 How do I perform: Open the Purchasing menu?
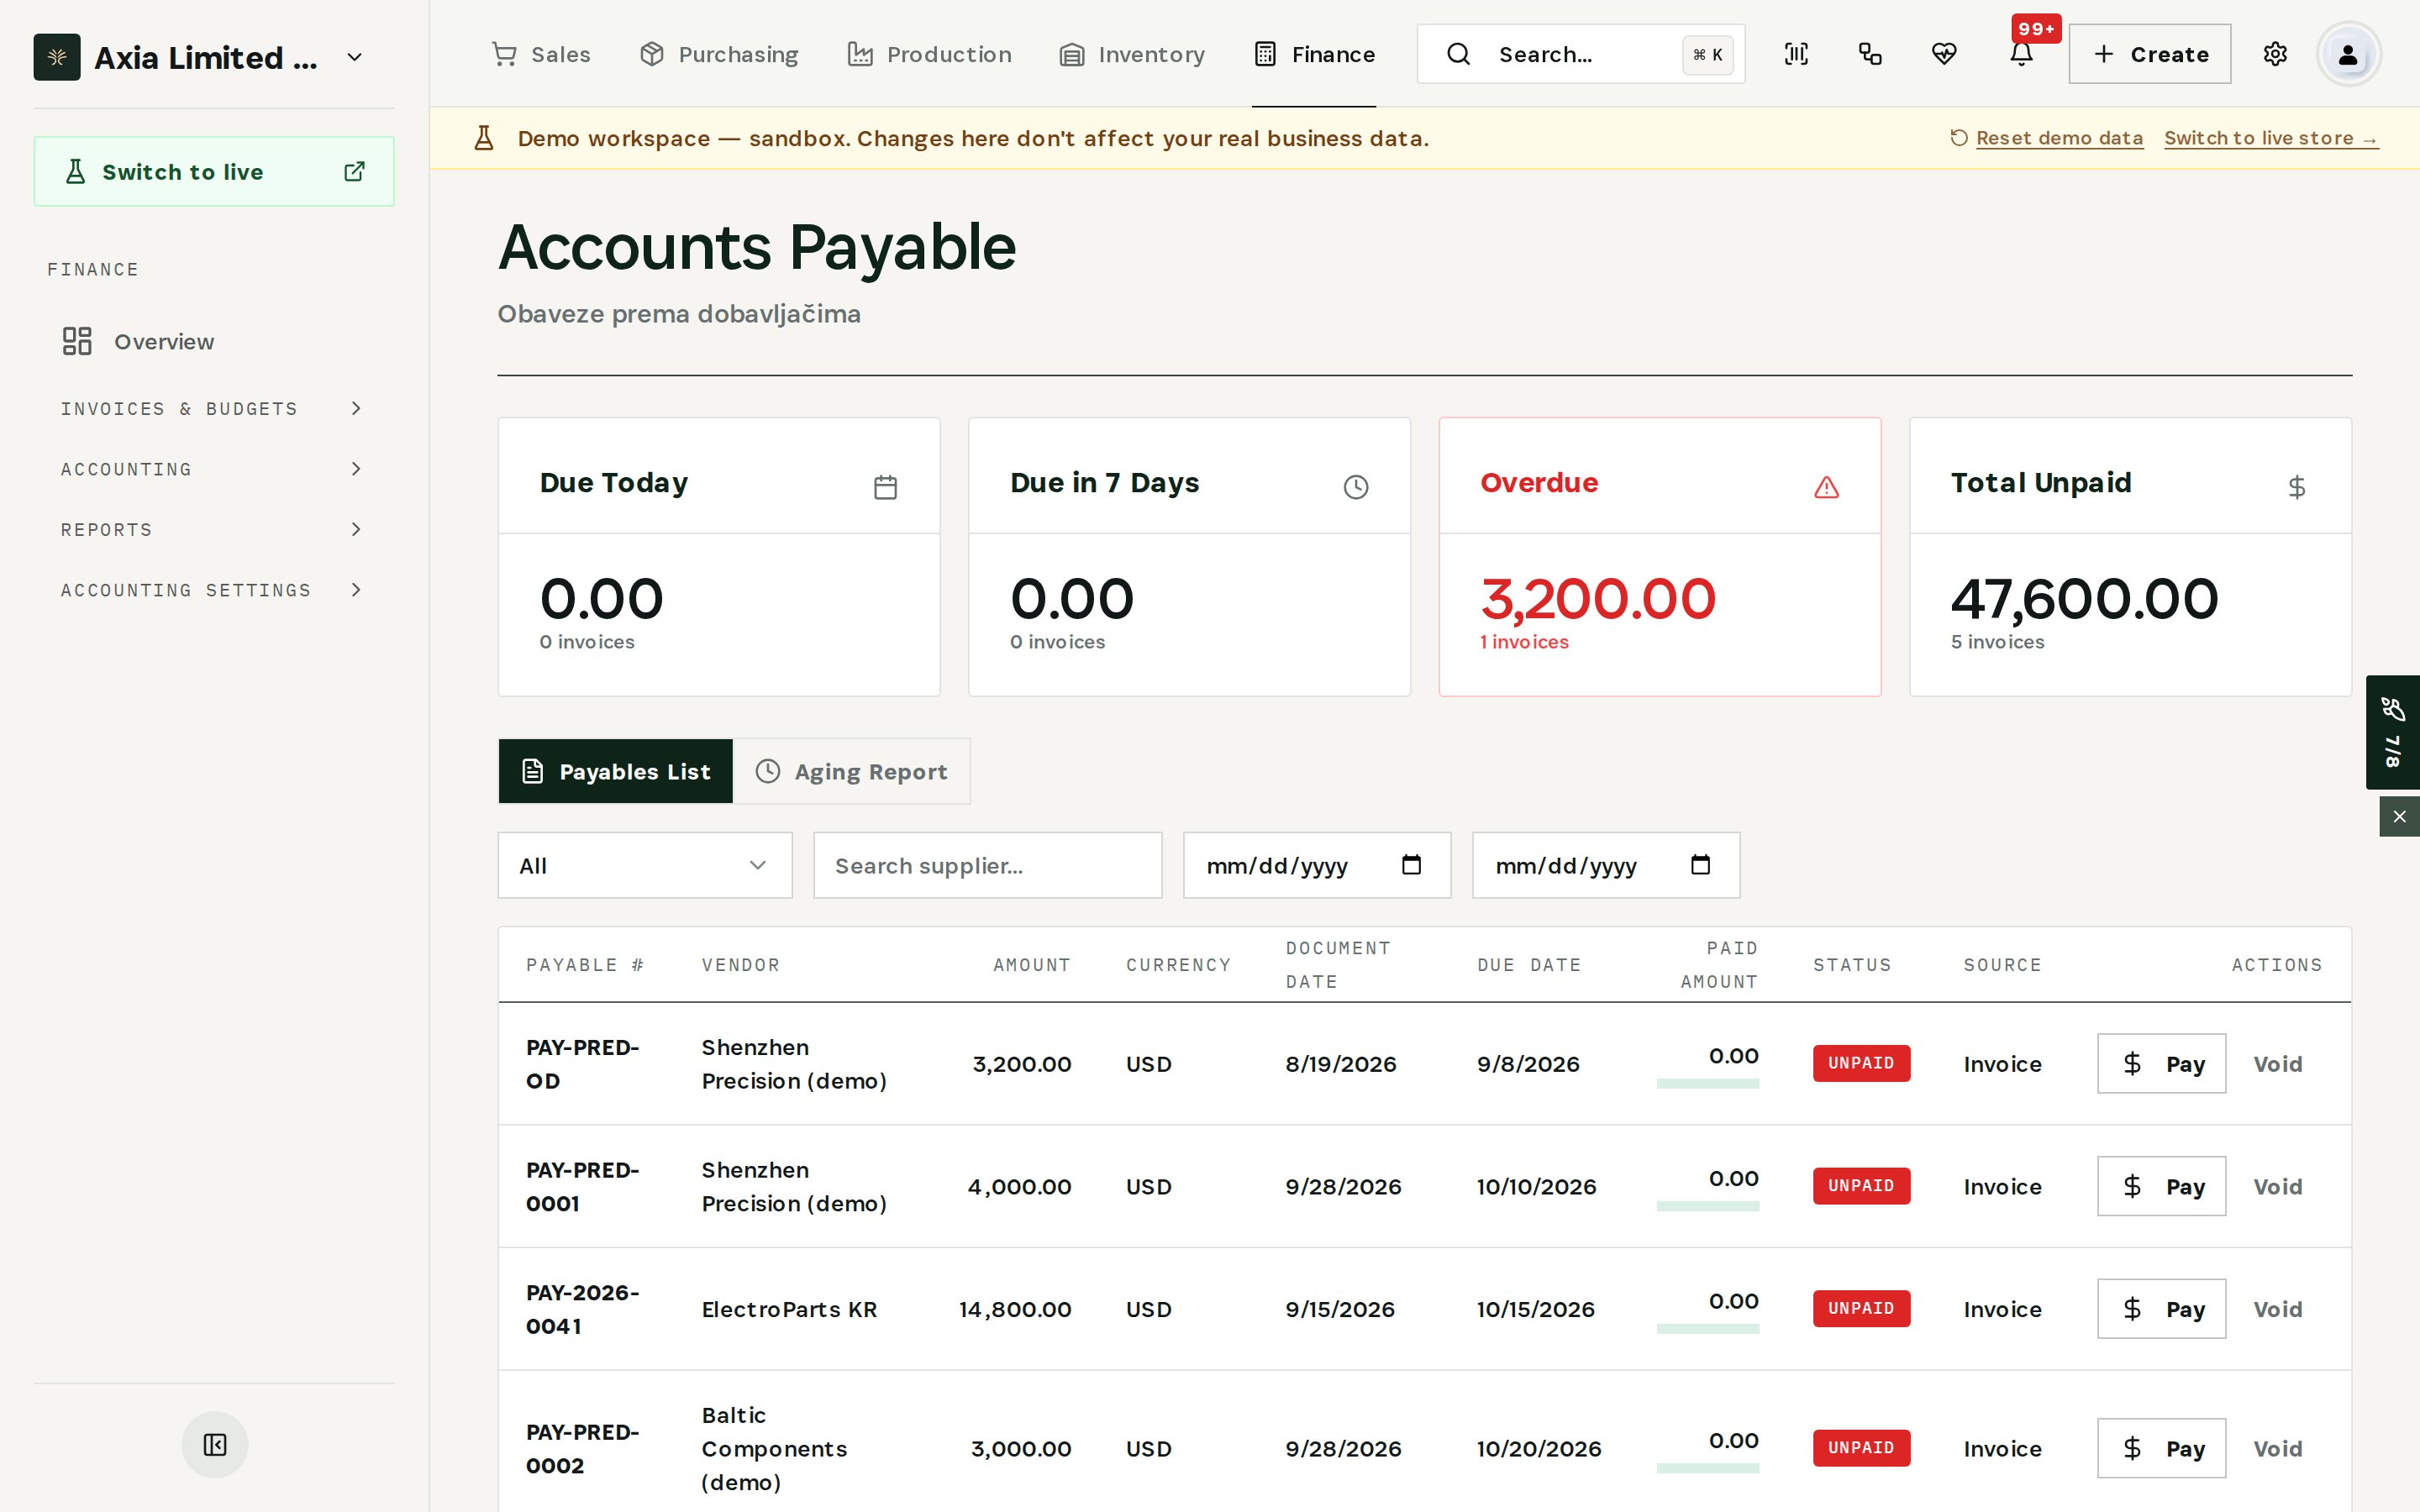click(719, 54)
